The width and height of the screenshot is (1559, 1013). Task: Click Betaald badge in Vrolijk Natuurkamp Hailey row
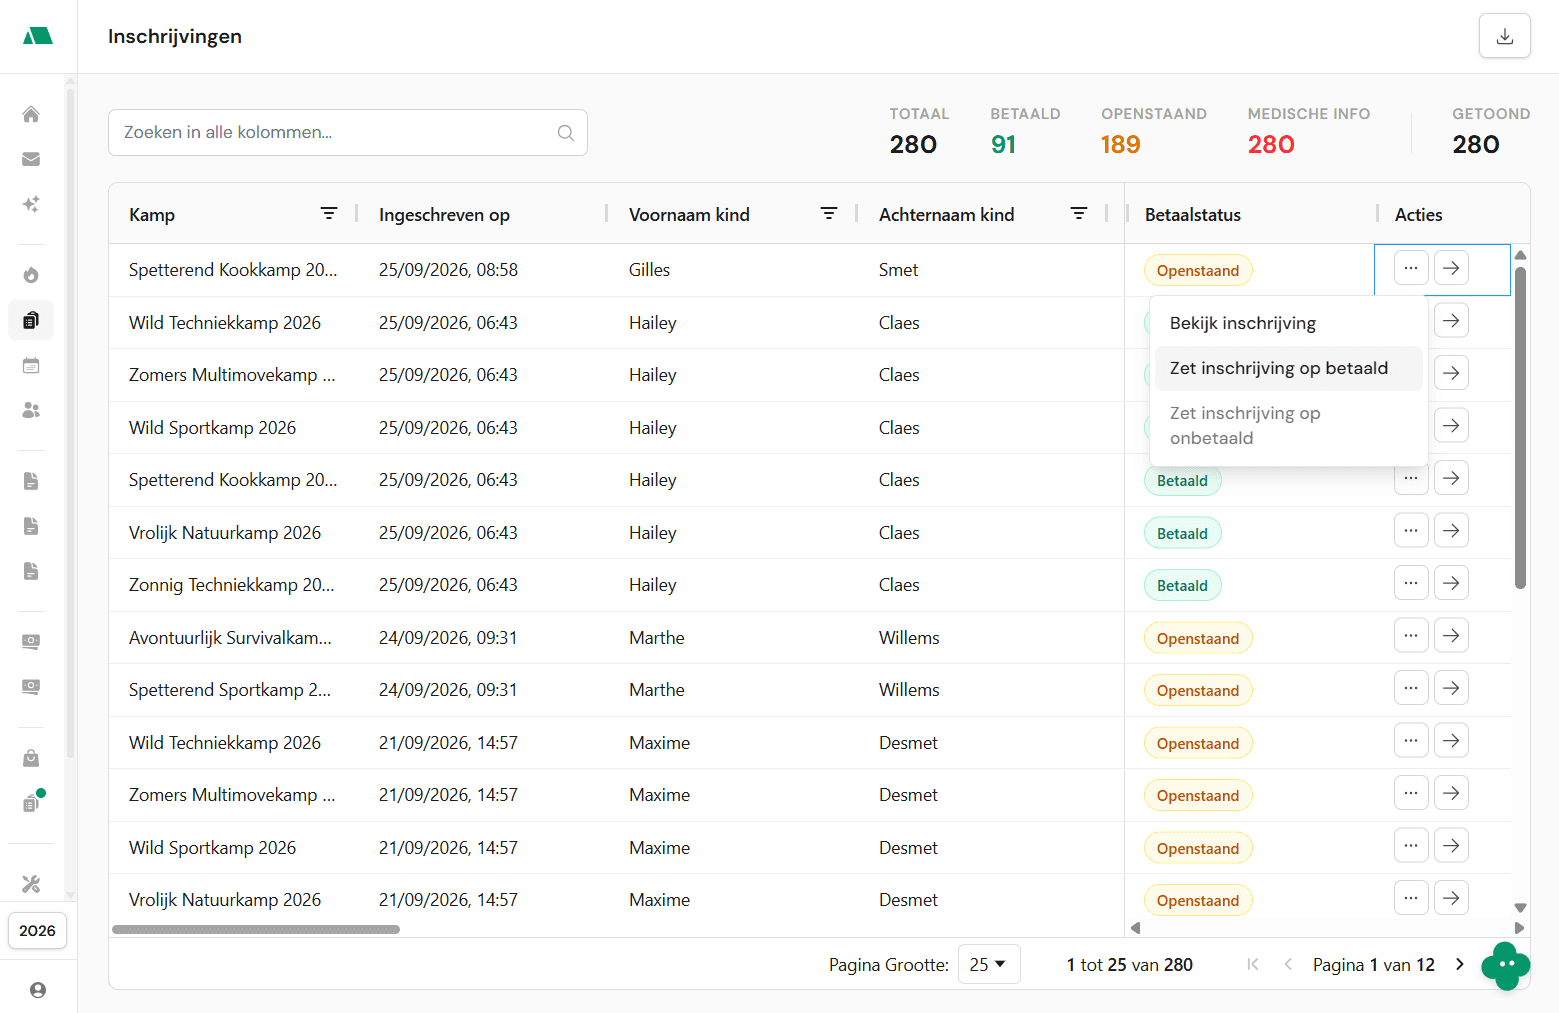pos(1182,534)
